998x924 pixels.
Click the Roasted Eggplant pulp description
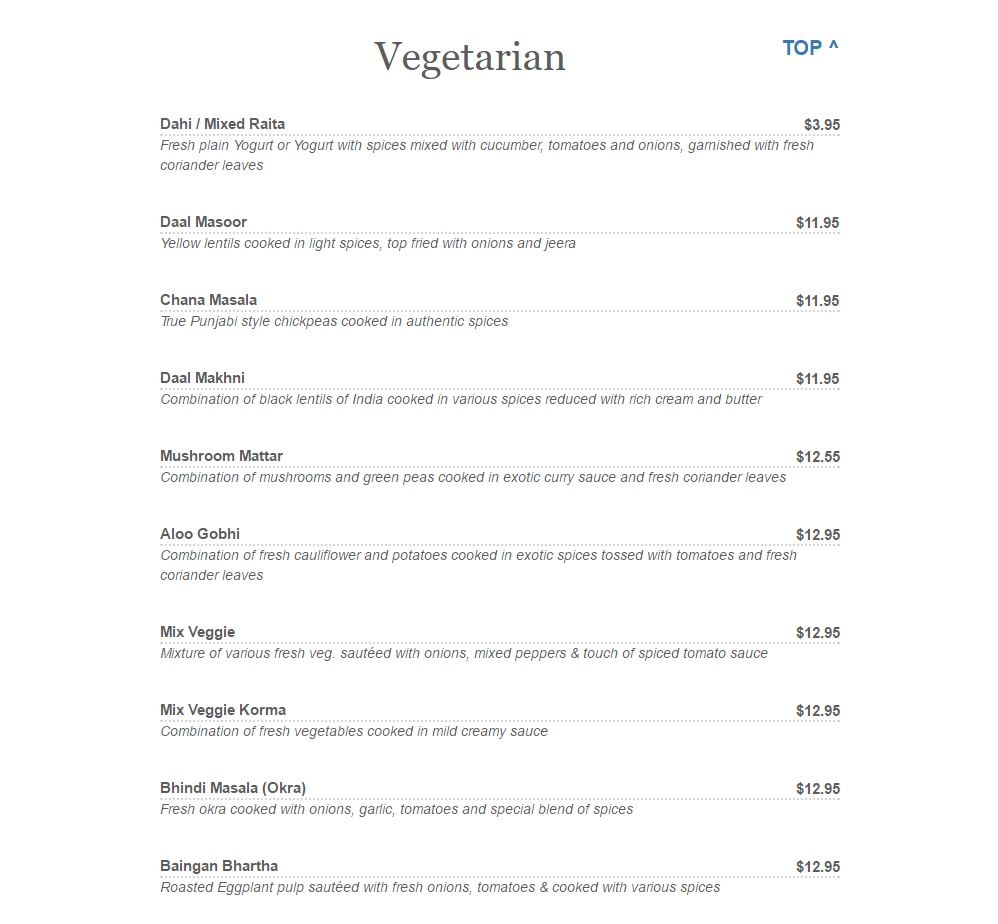click(x=440, y=887)
